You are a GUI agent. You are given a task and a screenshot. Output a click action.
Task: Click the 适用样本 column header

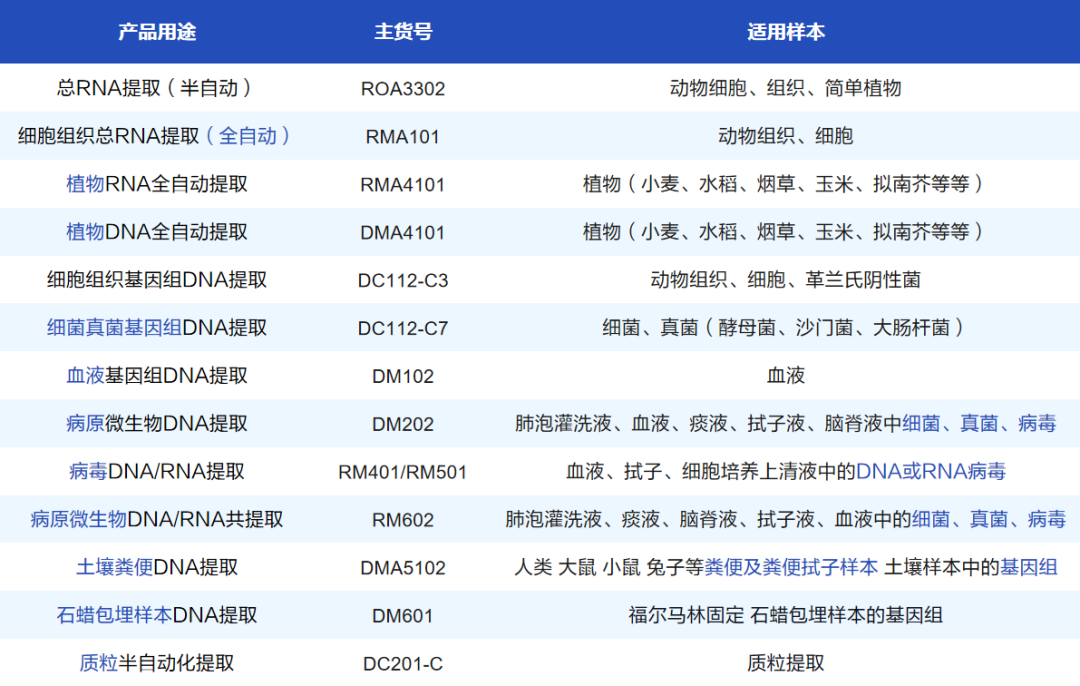pyautogui.click(x=786, y=32)
